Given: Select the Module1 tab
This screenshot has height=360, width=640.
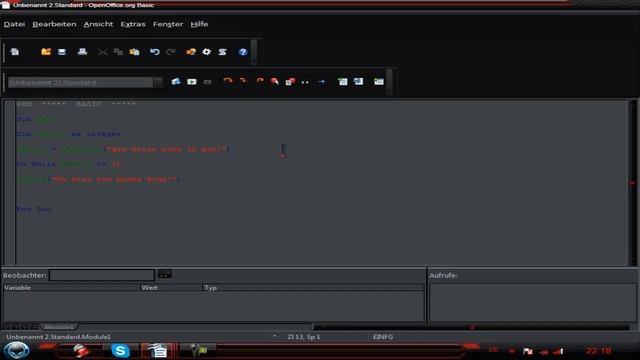Looking at the screenshot, I should pyautogui.click(x=58, y=327).
